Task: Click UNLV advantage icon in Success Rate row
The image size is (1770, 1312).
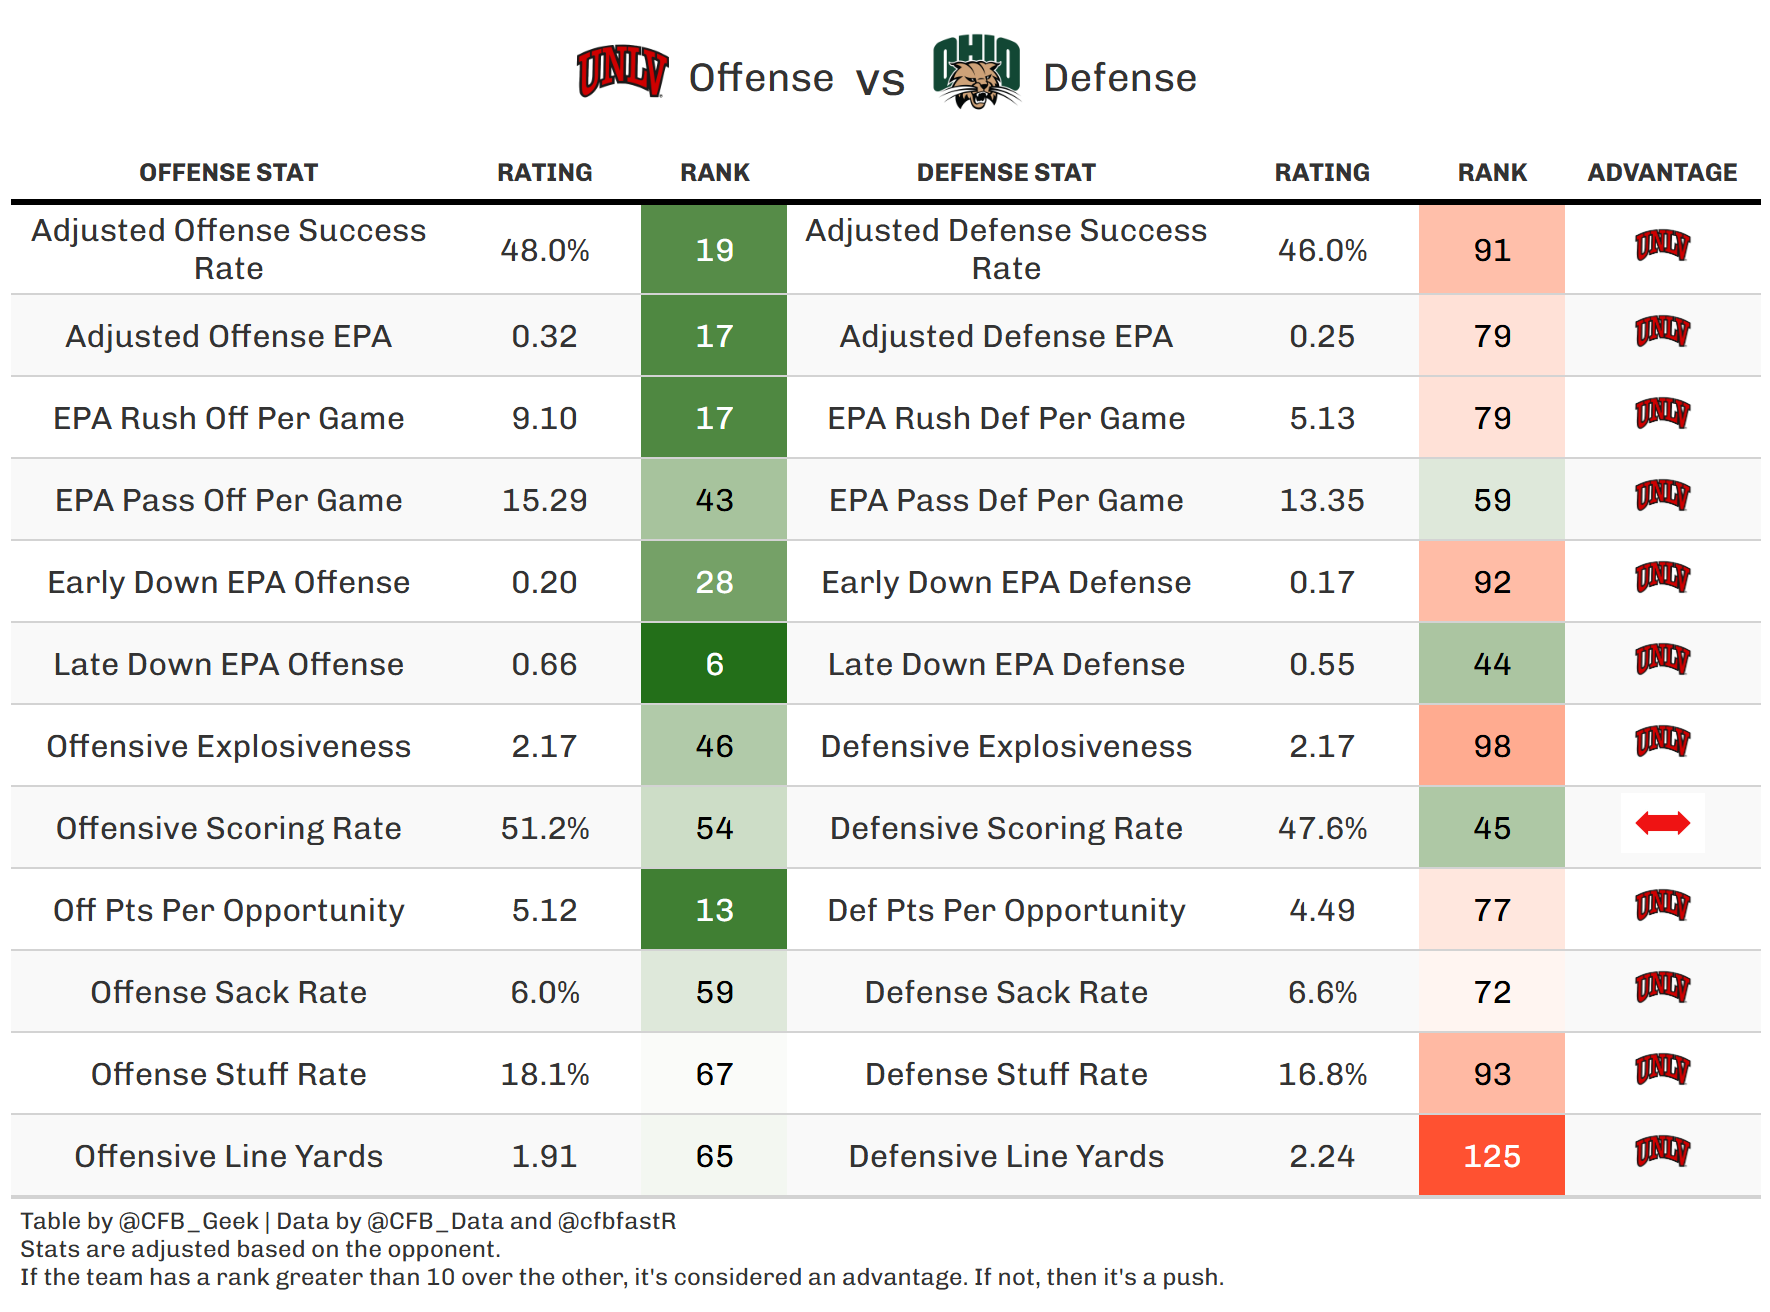Action: pyautogui.click(x=1662, y=245)
